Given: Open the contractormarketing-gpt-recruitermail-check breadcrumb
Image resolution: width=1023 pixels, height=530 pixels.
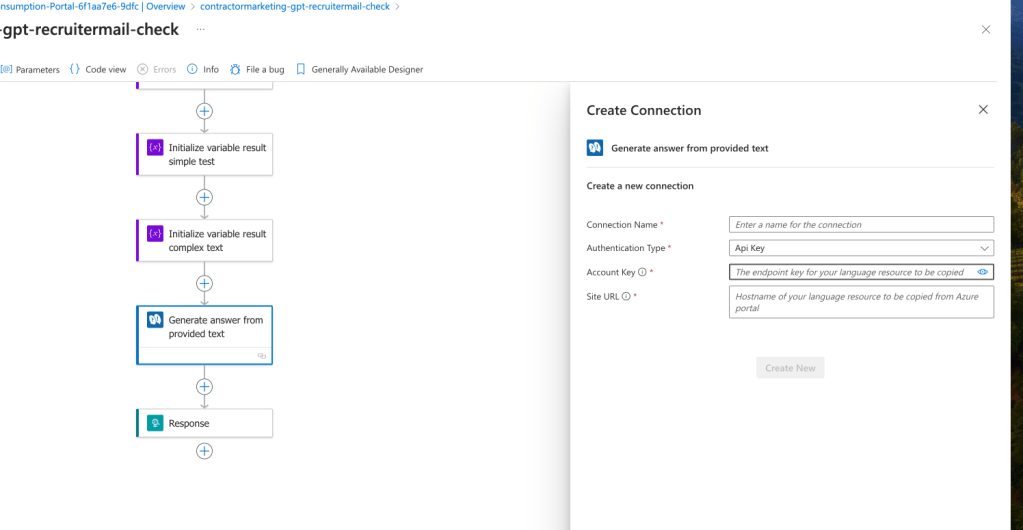Looking at the screenshot, I should point(294,7).
